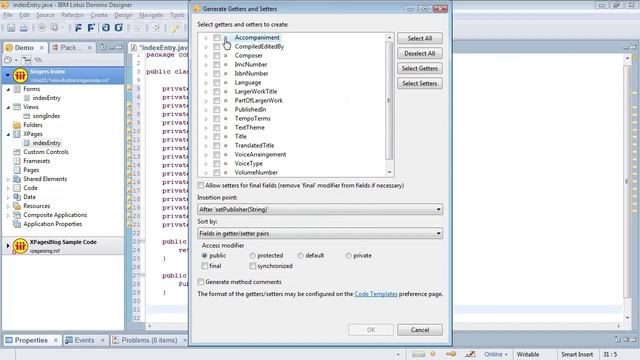
Task: Click the Select Setters button
Action: (420, 84)
